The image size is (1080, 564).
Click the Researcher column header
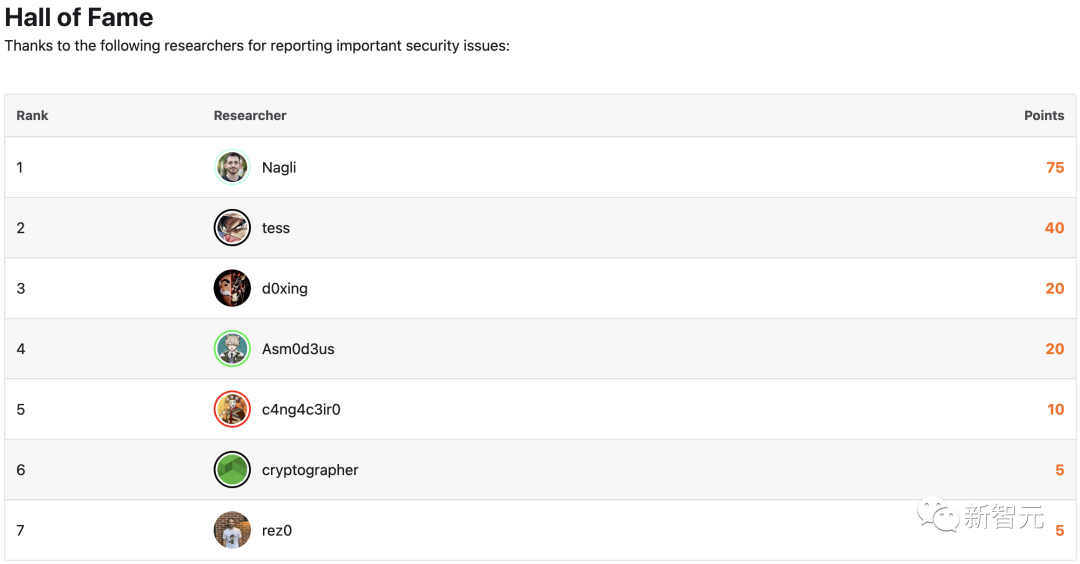click(x=250, y=116)
